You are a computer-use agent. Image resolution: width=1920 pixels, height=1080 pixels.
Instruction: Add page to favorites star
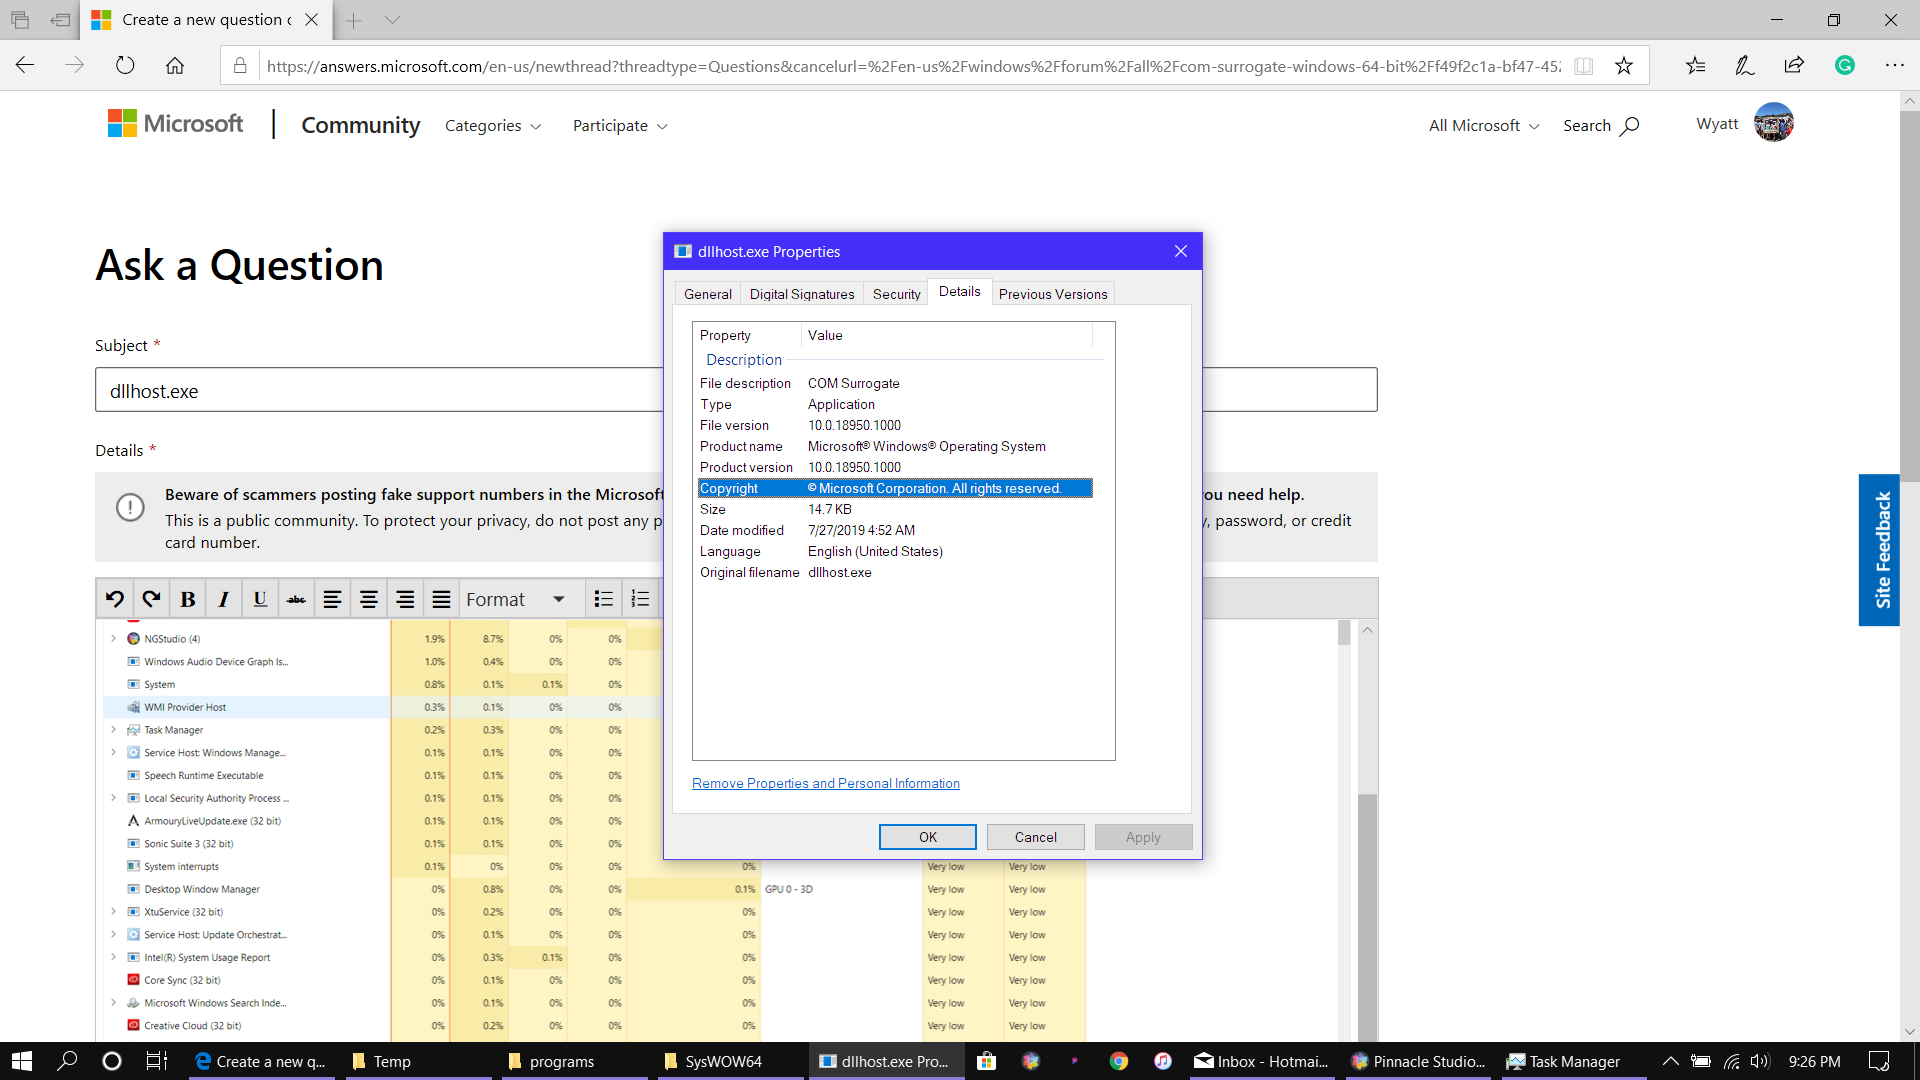click(1624, 66)
